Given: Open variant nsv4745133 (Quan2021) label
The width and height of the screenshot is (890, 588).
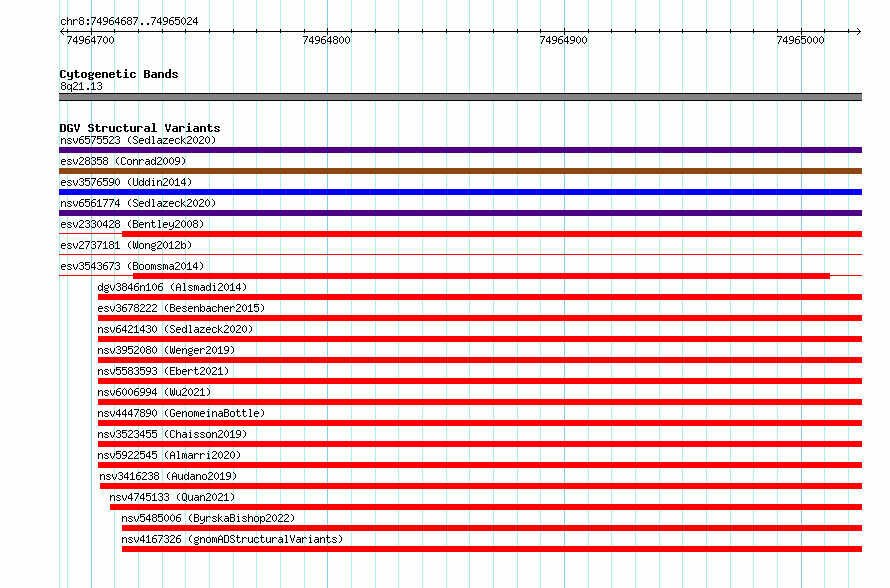Looking at the screenshot, I should click(x=173, y=497).
